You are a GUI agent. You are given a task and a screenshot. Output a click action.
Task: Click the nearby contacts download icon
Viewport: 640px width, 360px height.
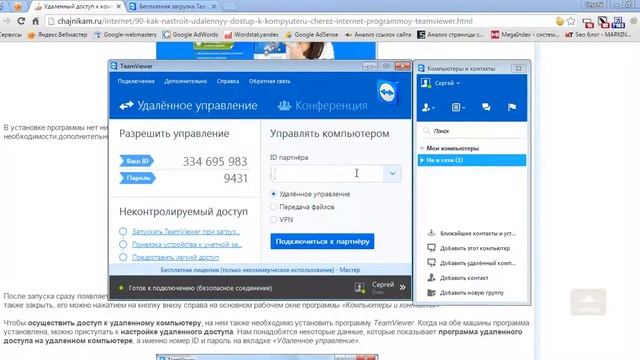[x=431, y=233]
